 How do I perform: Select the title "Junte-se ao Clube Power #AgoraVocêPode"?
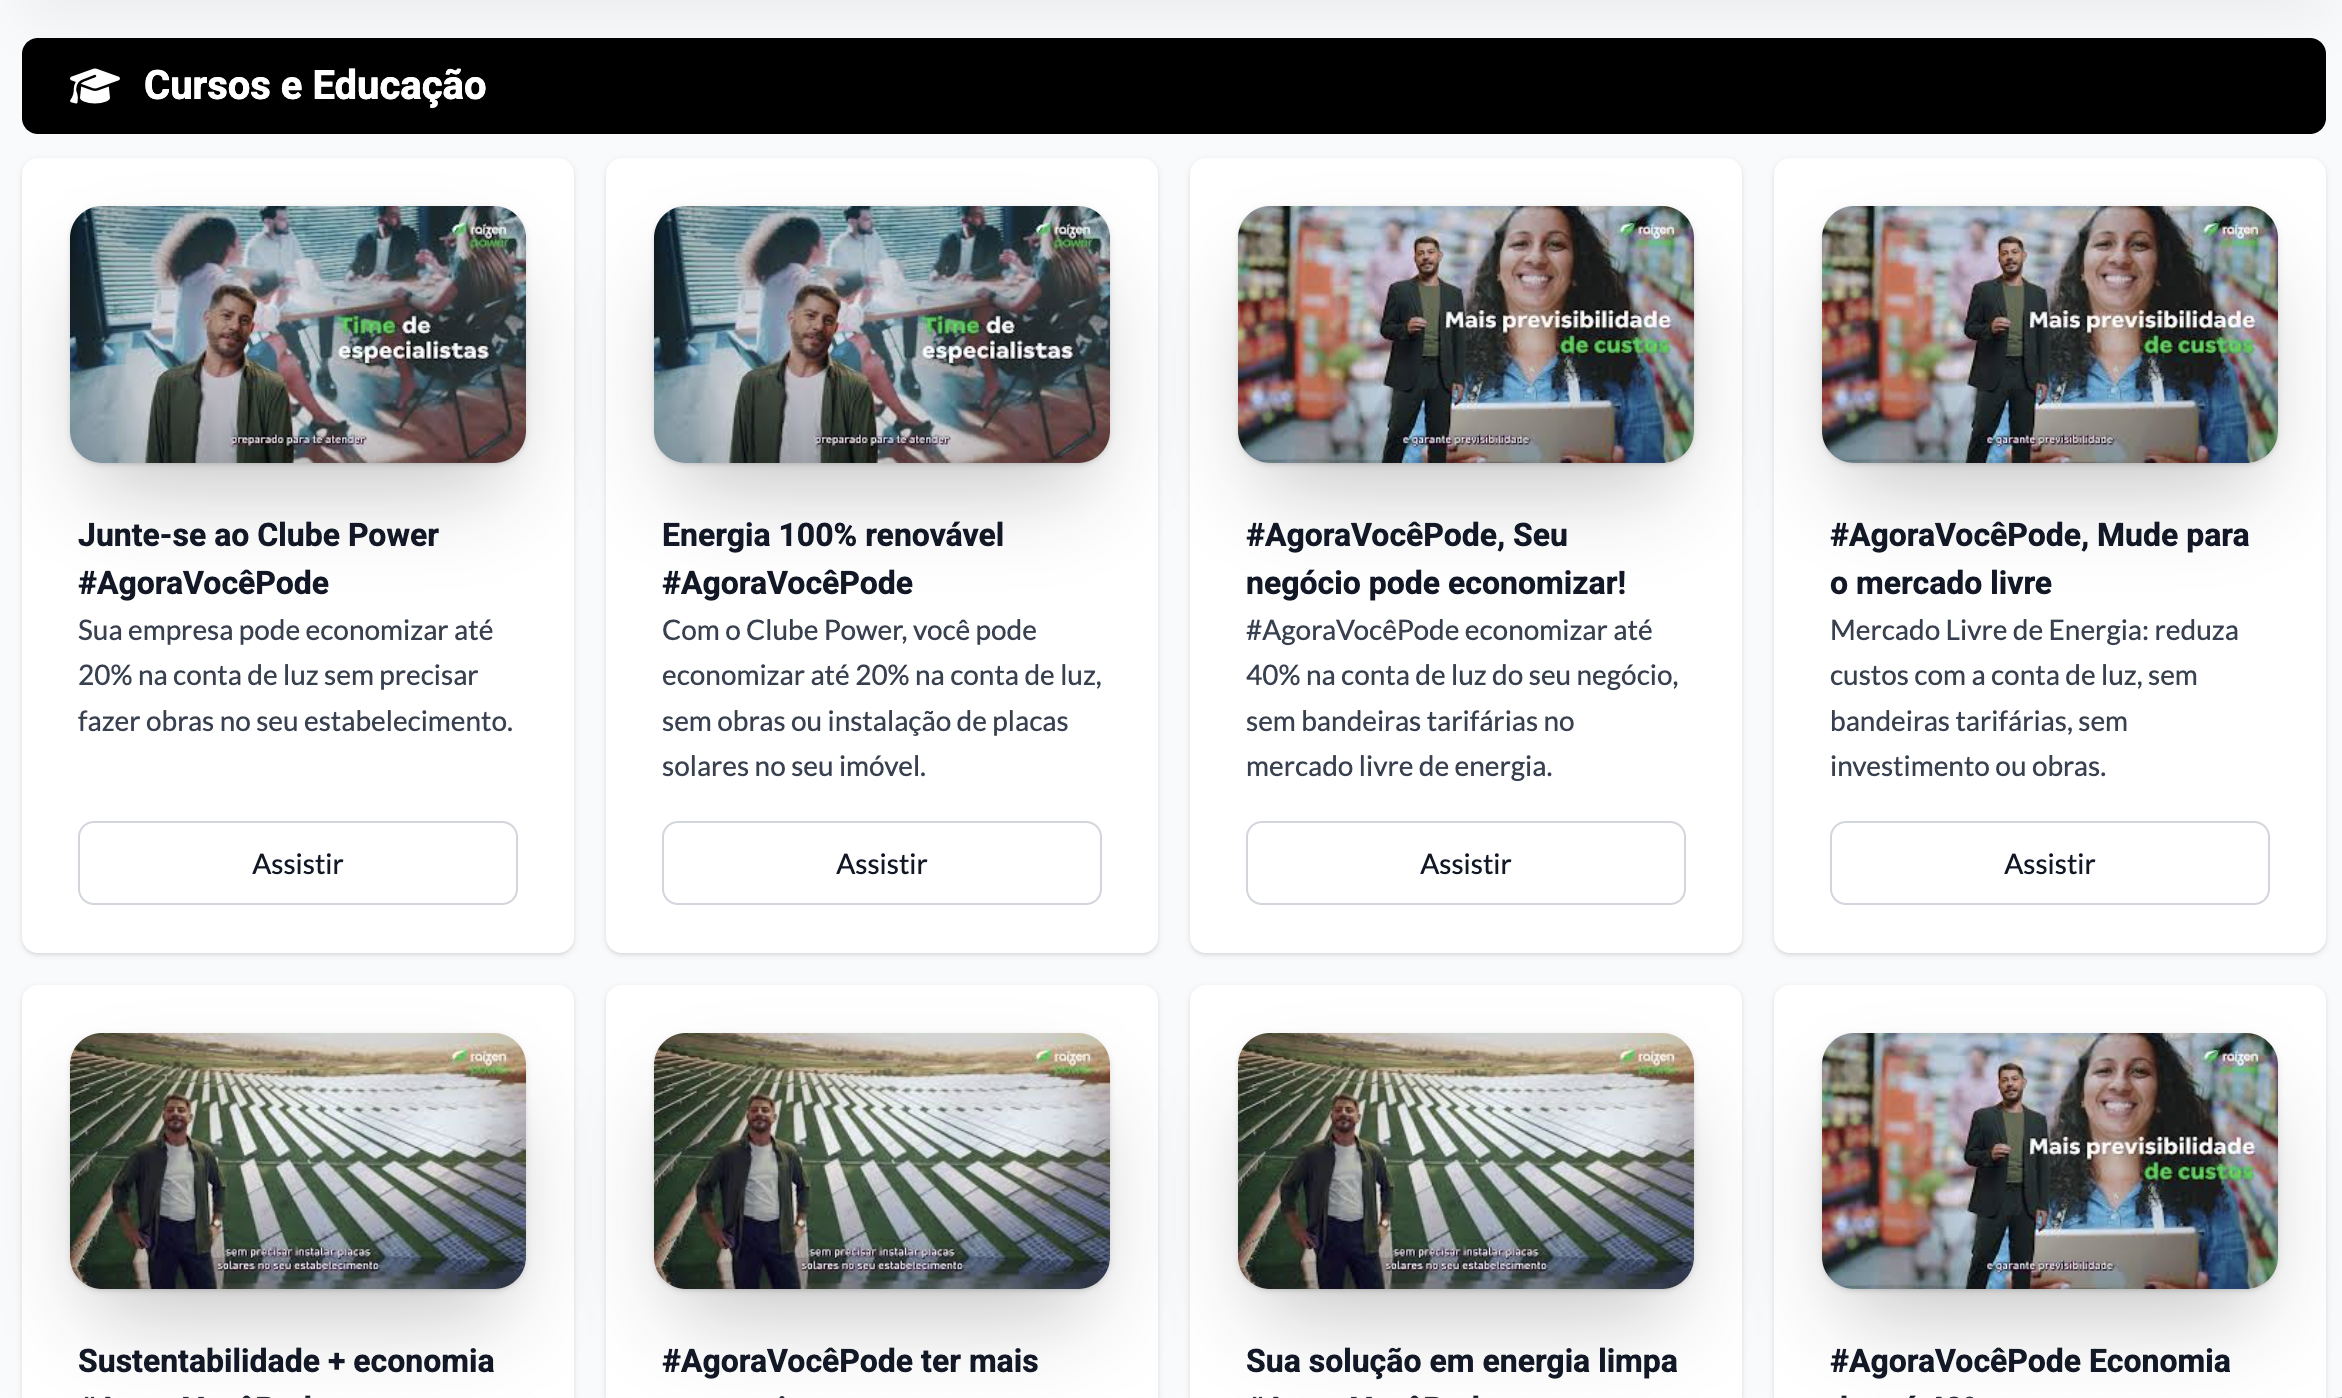[258, 559]
